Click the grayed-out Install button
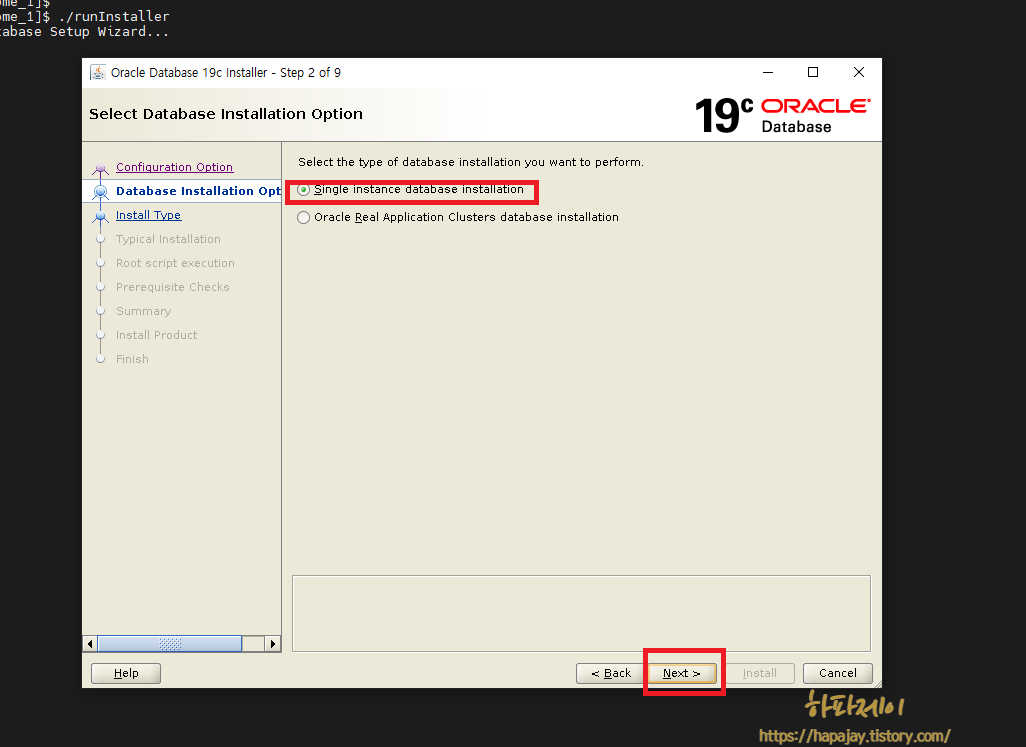Viewport: 1026px width, 747px height. point(760,673)
